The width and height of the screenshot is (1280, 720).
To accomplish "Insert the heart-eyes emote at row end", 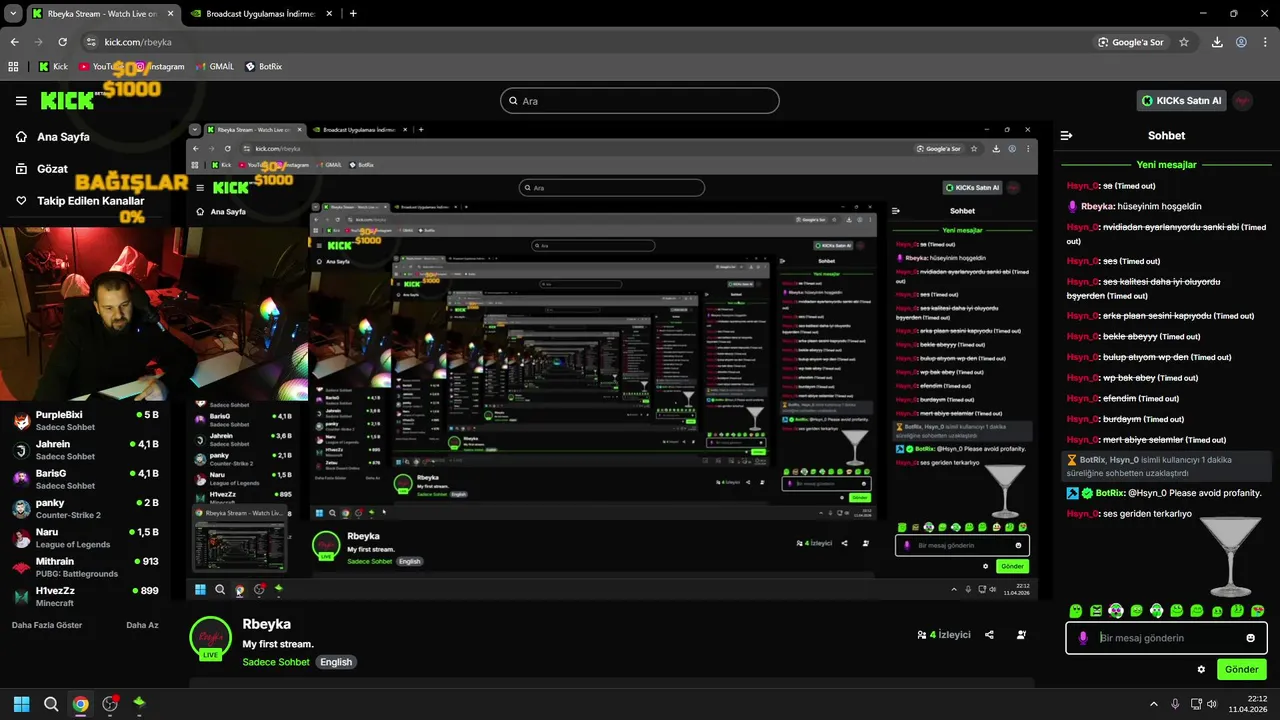I will (1258, 611).
